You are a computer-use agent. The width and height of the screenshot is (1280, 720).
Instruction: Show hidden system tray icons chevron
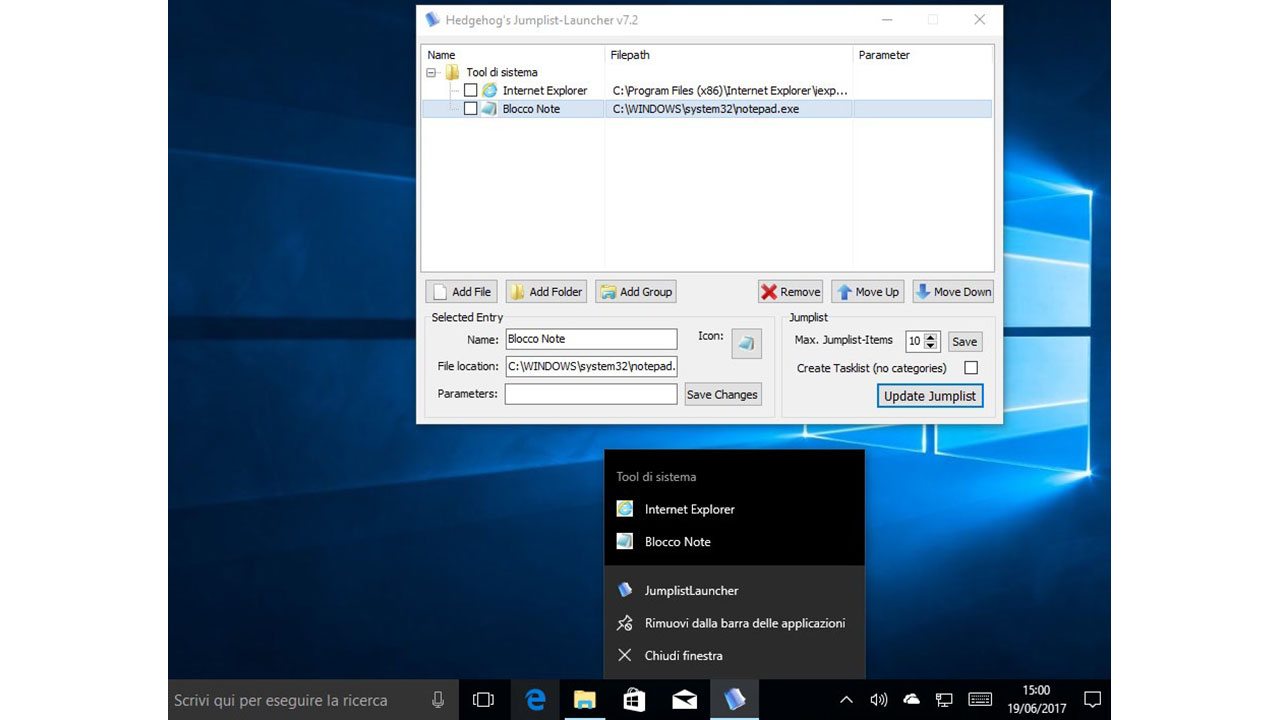tap(846, 700)
